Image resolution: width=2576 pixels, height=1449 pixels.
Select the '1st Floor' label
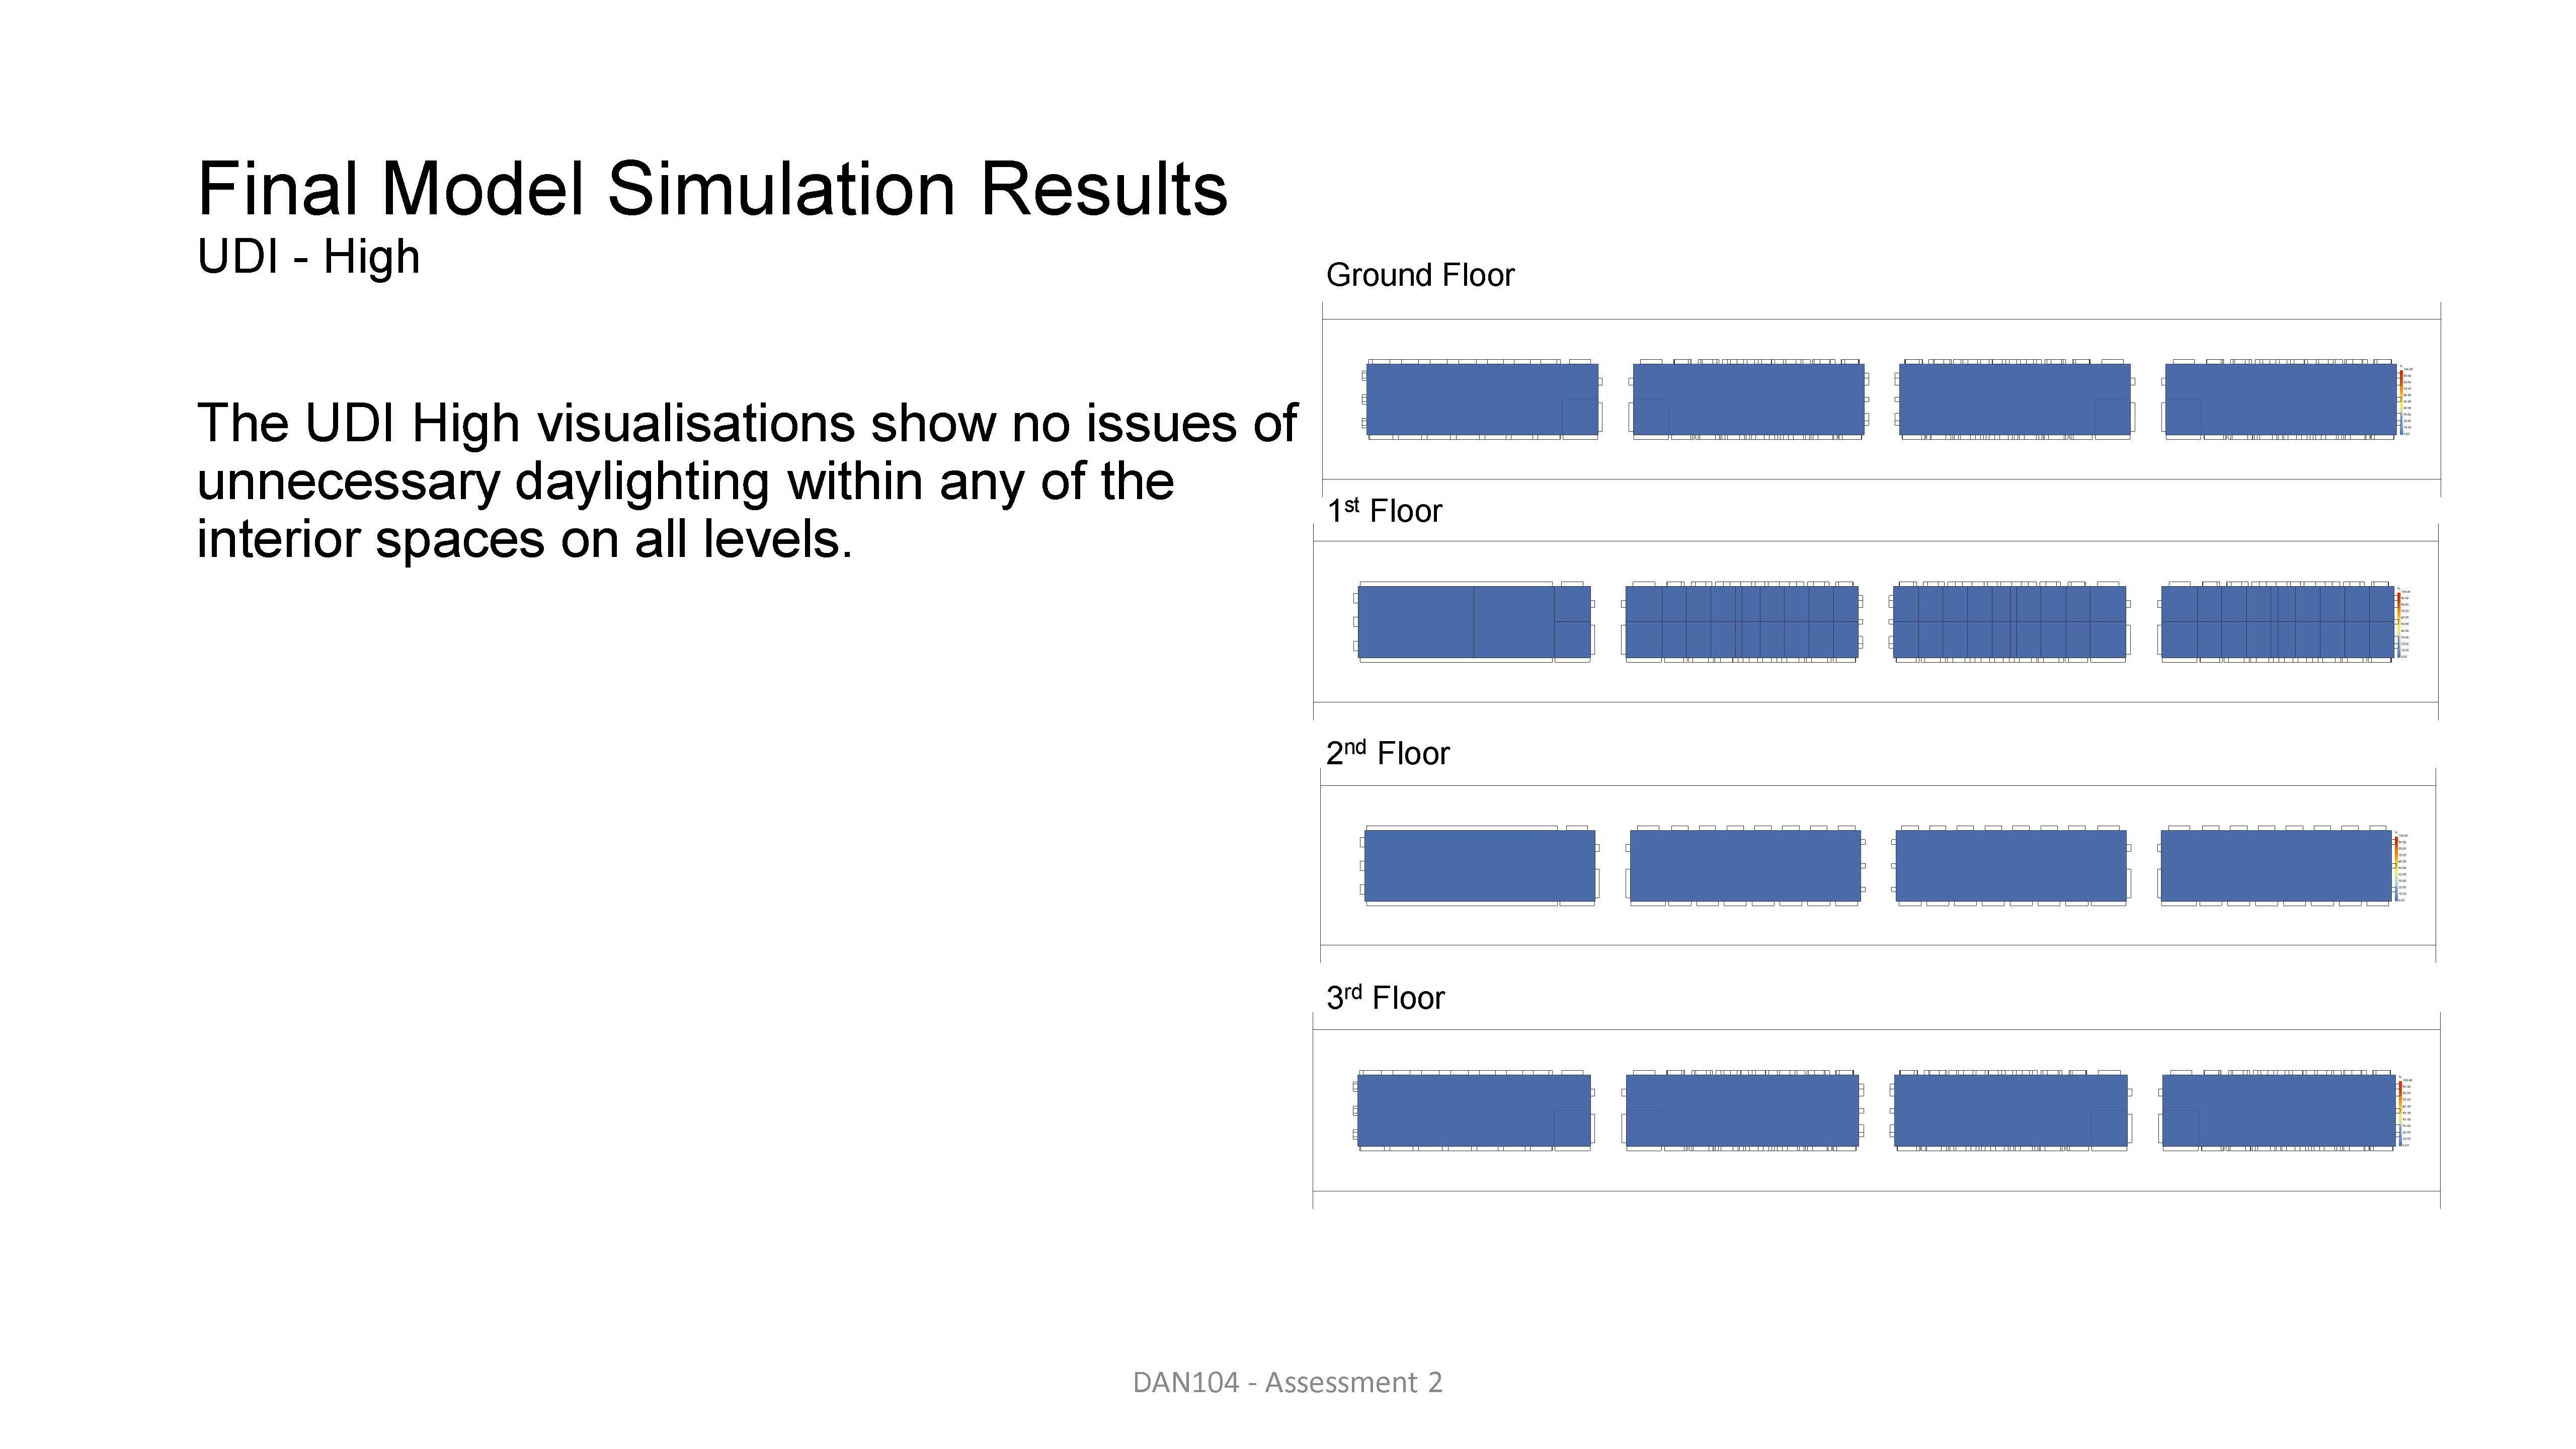point(1384,511)
